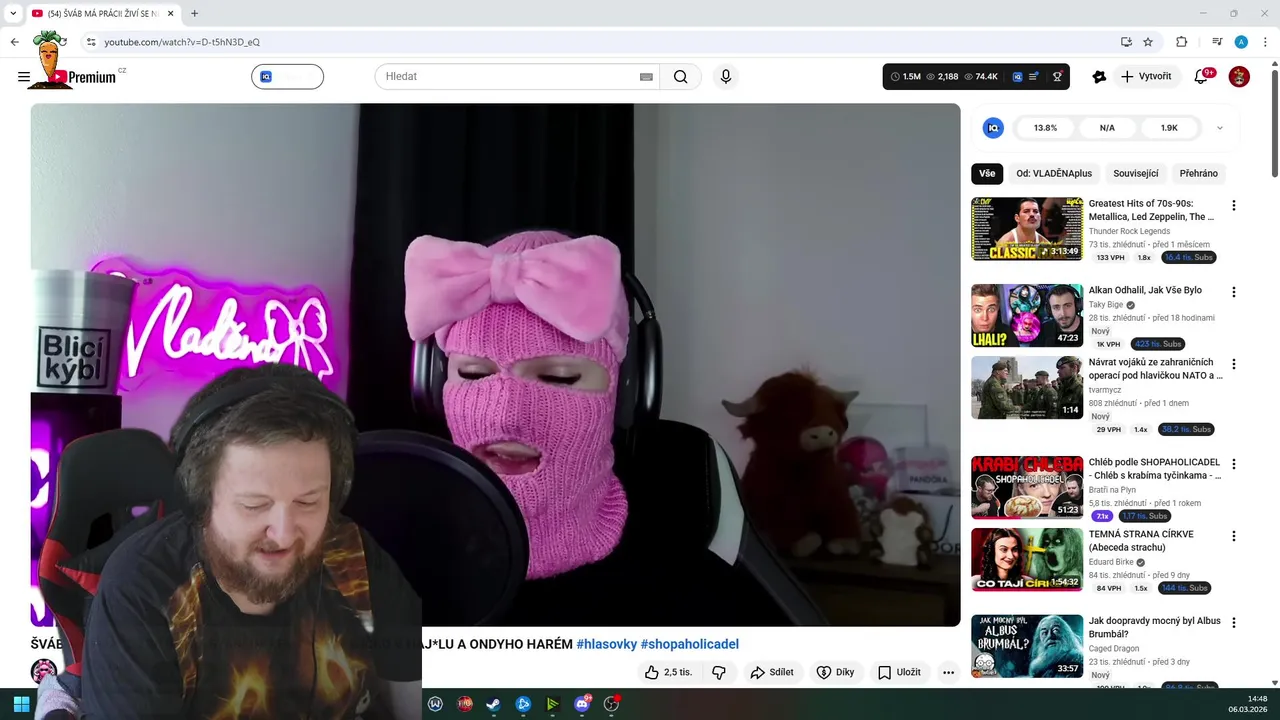Select Od: VLADĚNAplus filter chip
Screen dimensions: 1280x720
[1054, 173]
